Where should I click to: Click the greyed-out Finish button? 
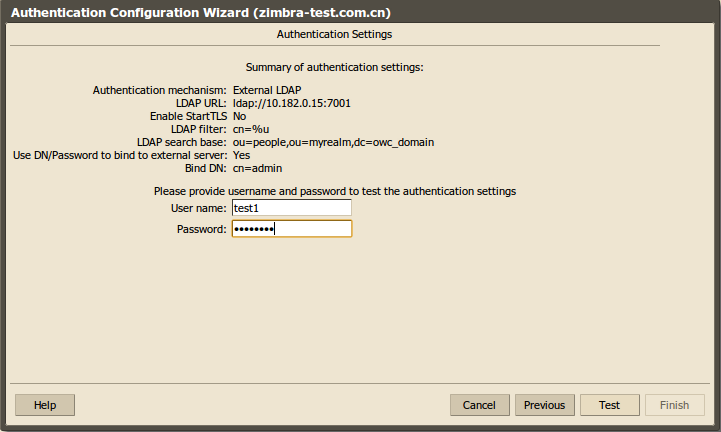675,405
